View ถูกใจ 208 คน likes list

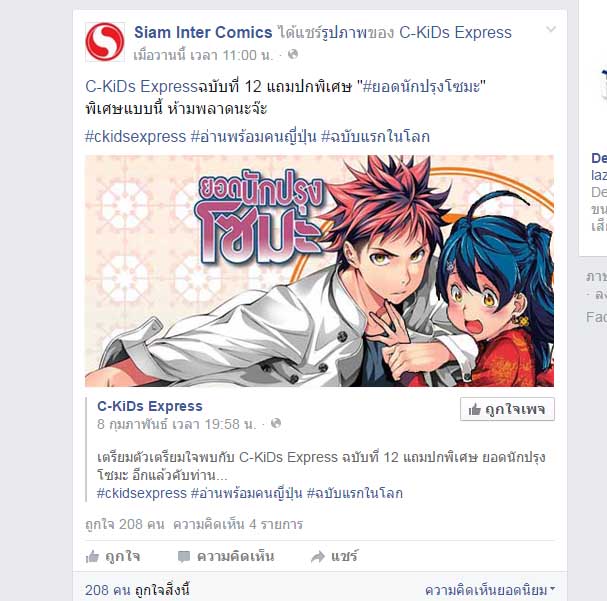click(x=125, y=524)
